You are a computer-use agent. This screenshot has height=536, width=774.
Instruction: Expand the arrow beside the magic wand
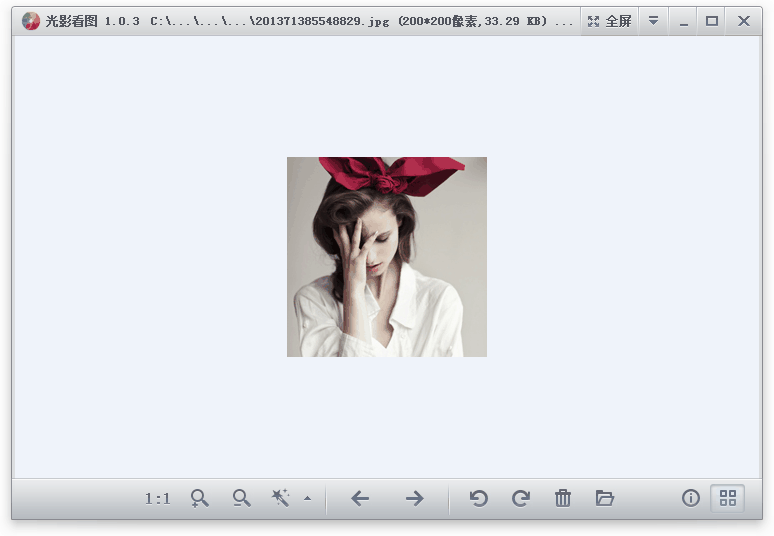[307, 498]
